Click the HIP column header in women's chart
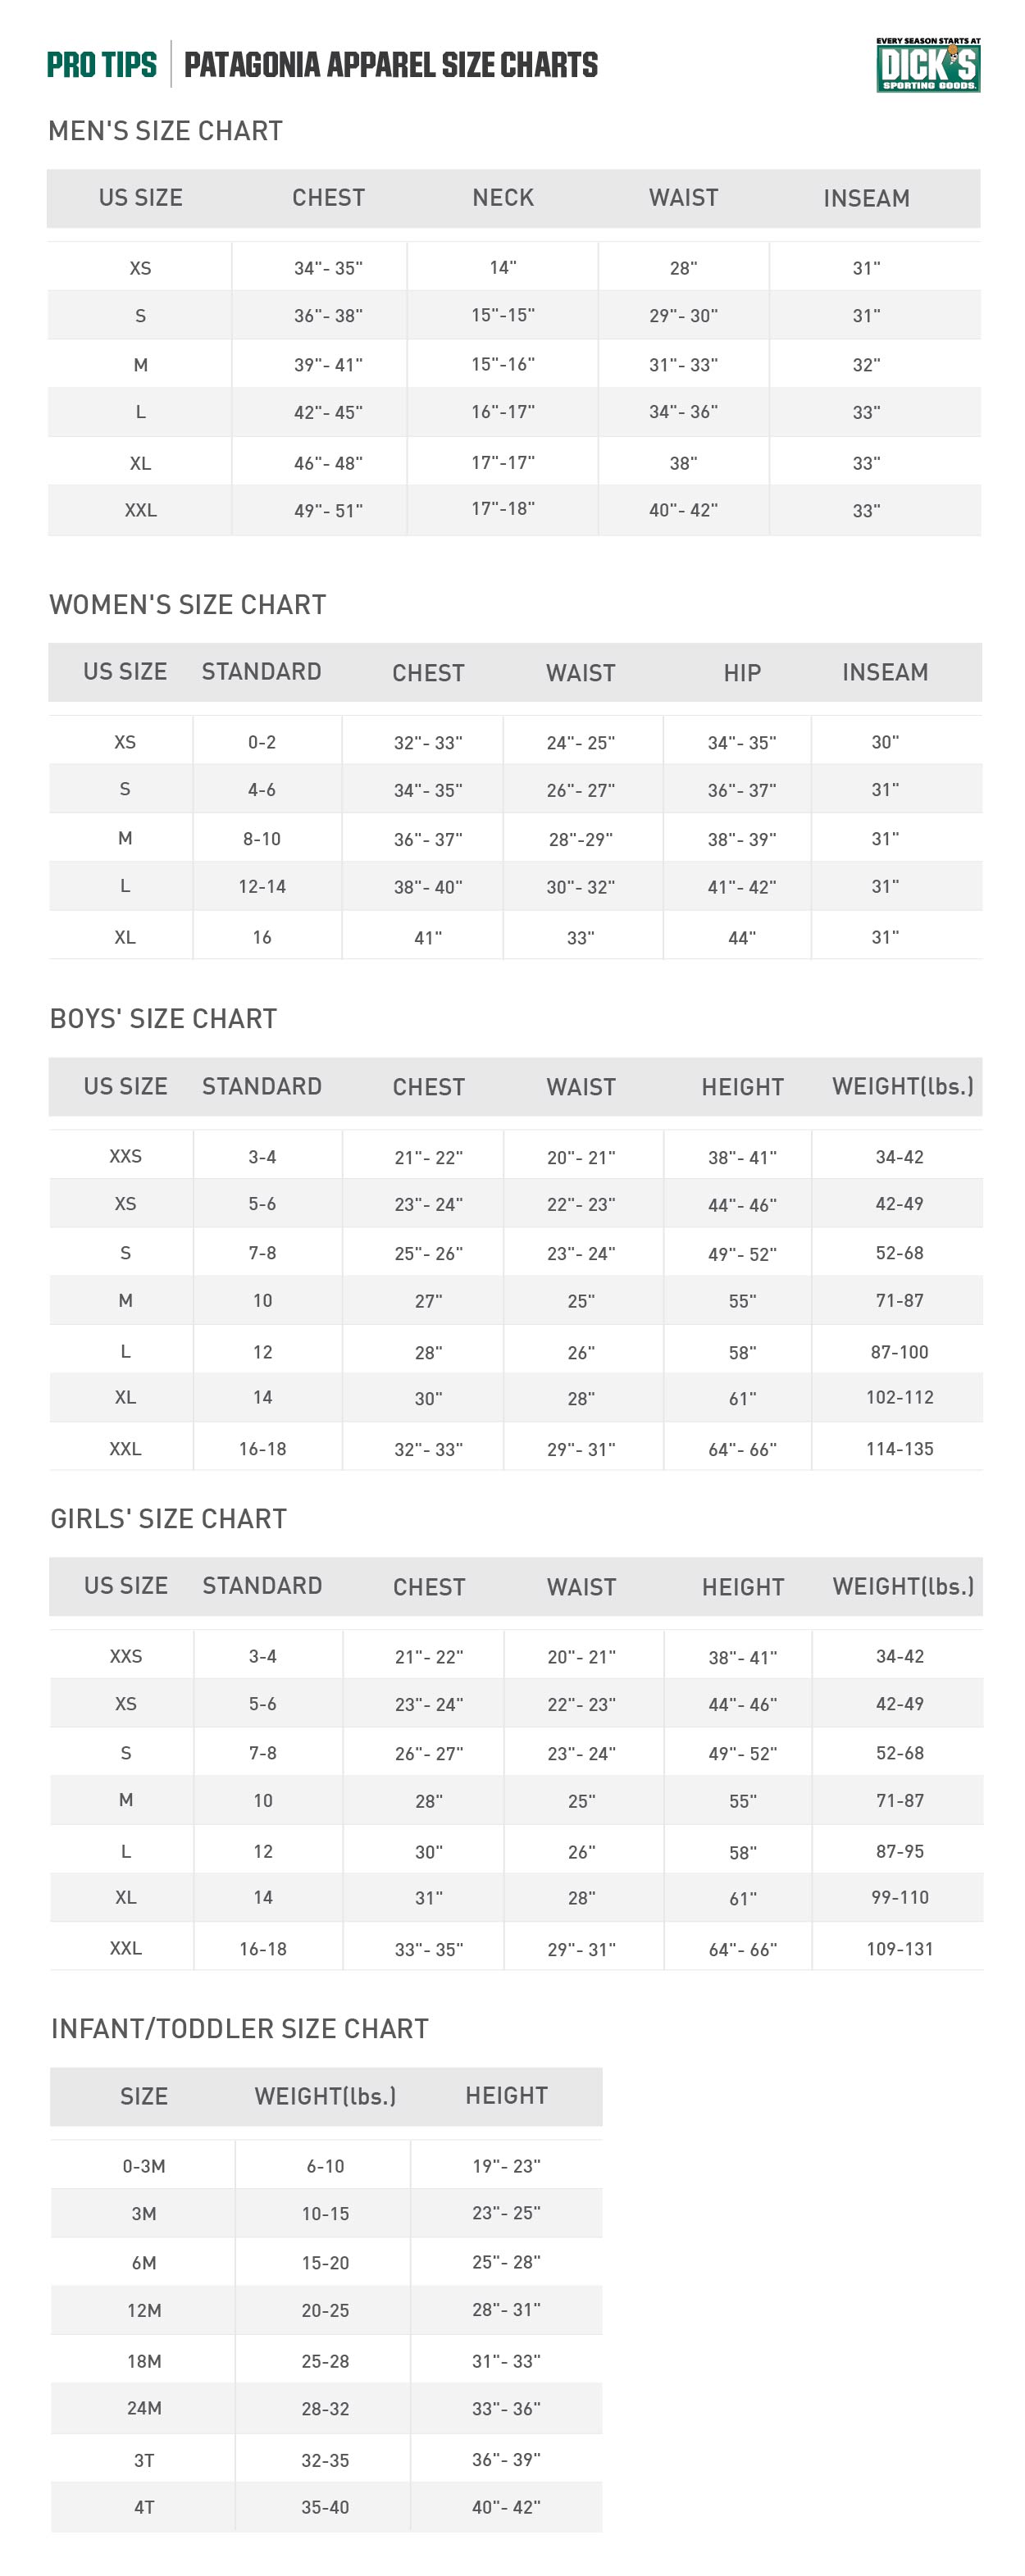This screenshot has height=2576, width=1025. 741,673
